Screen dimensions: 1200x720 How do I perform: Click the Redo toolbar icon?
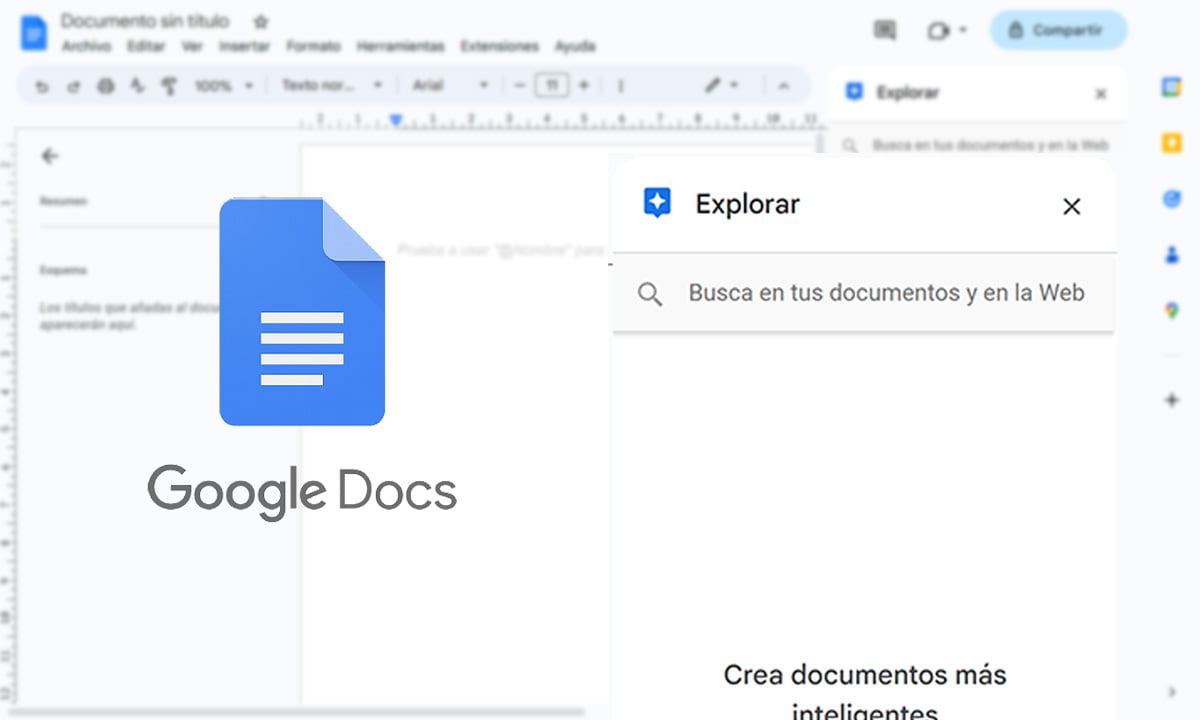(x=73, y=86)
